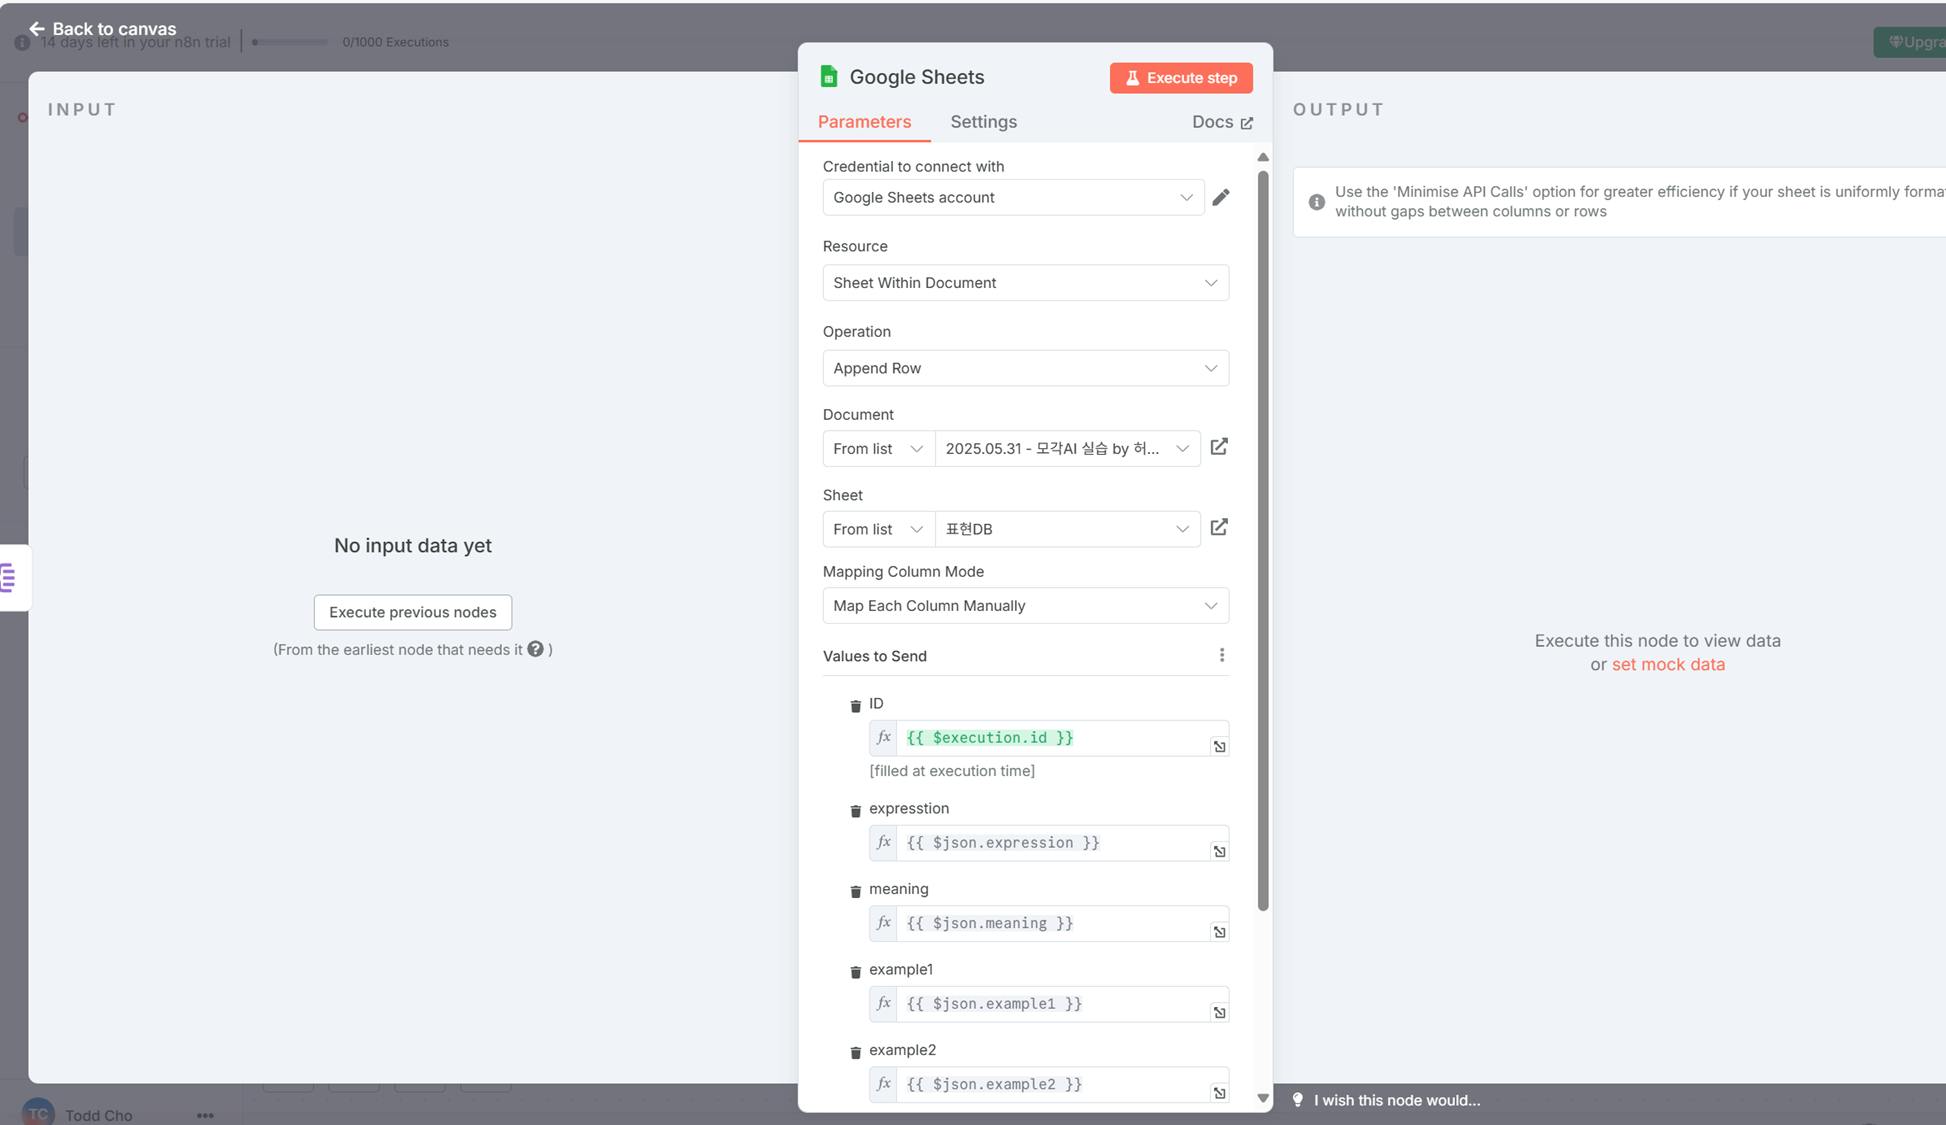Click the Todd Cho user menu dots

(x=205, y=1115)
